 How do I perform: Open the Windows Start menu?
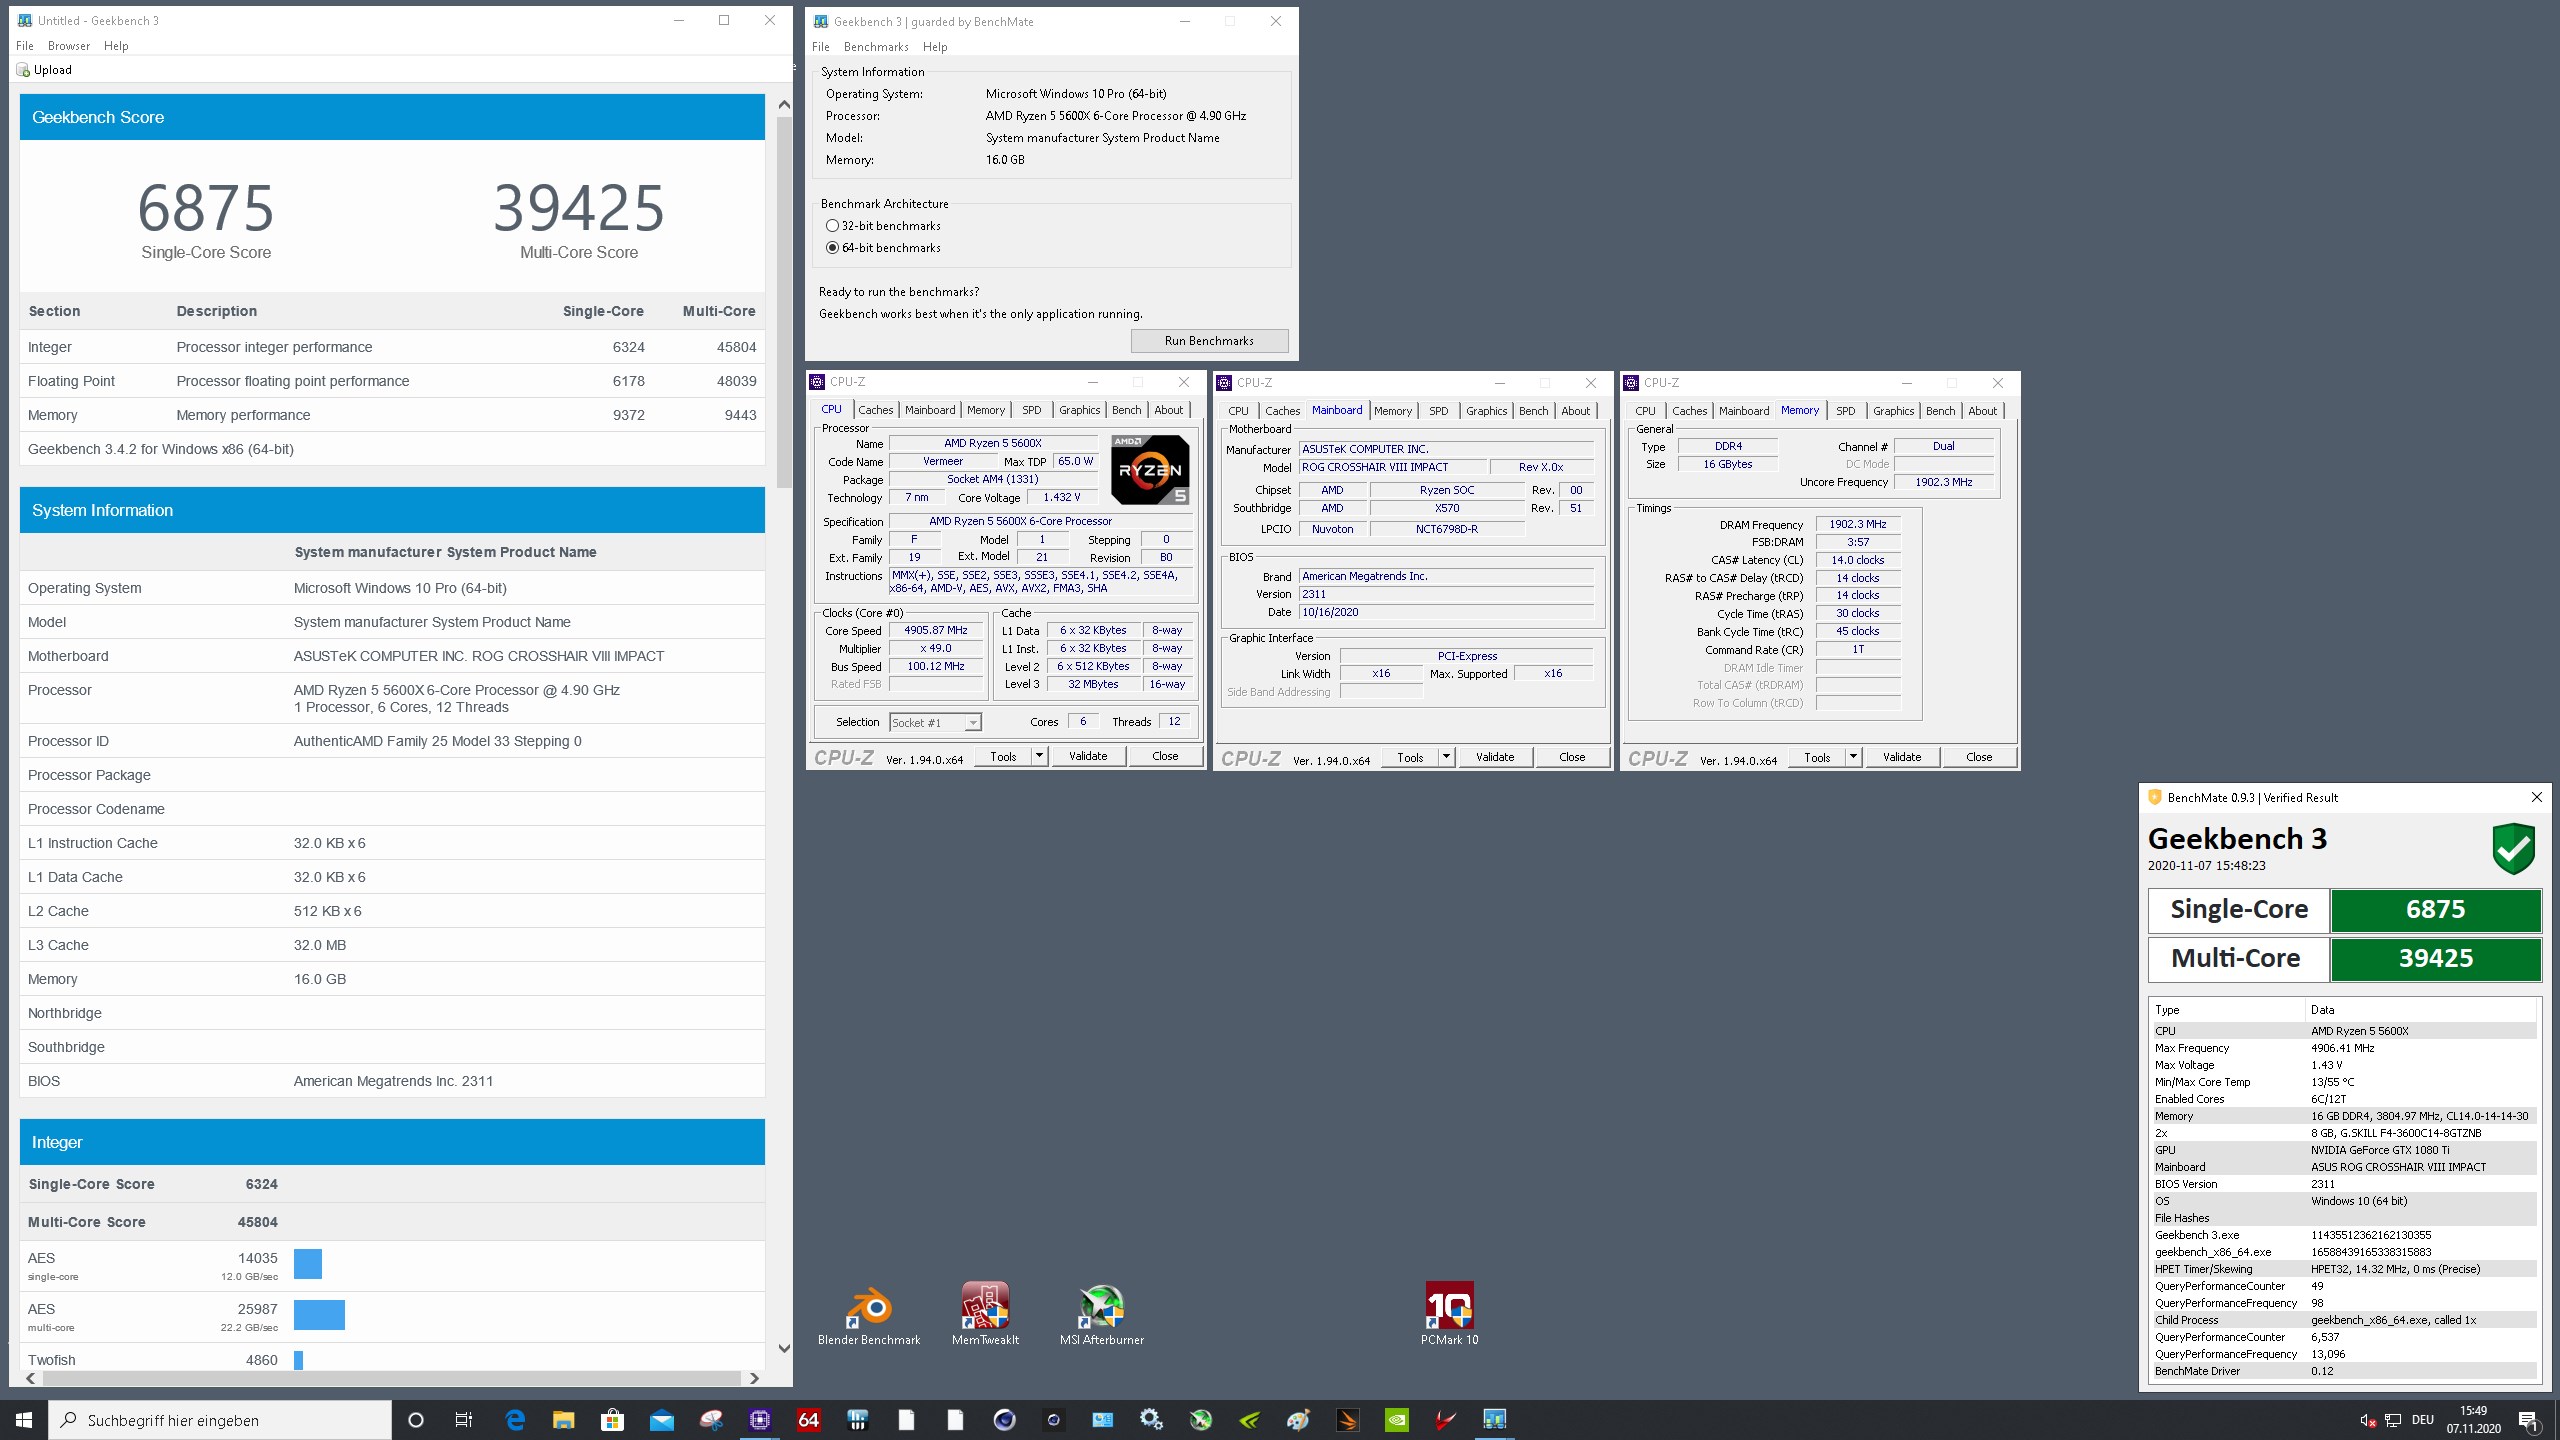(x=24, y=1420)
